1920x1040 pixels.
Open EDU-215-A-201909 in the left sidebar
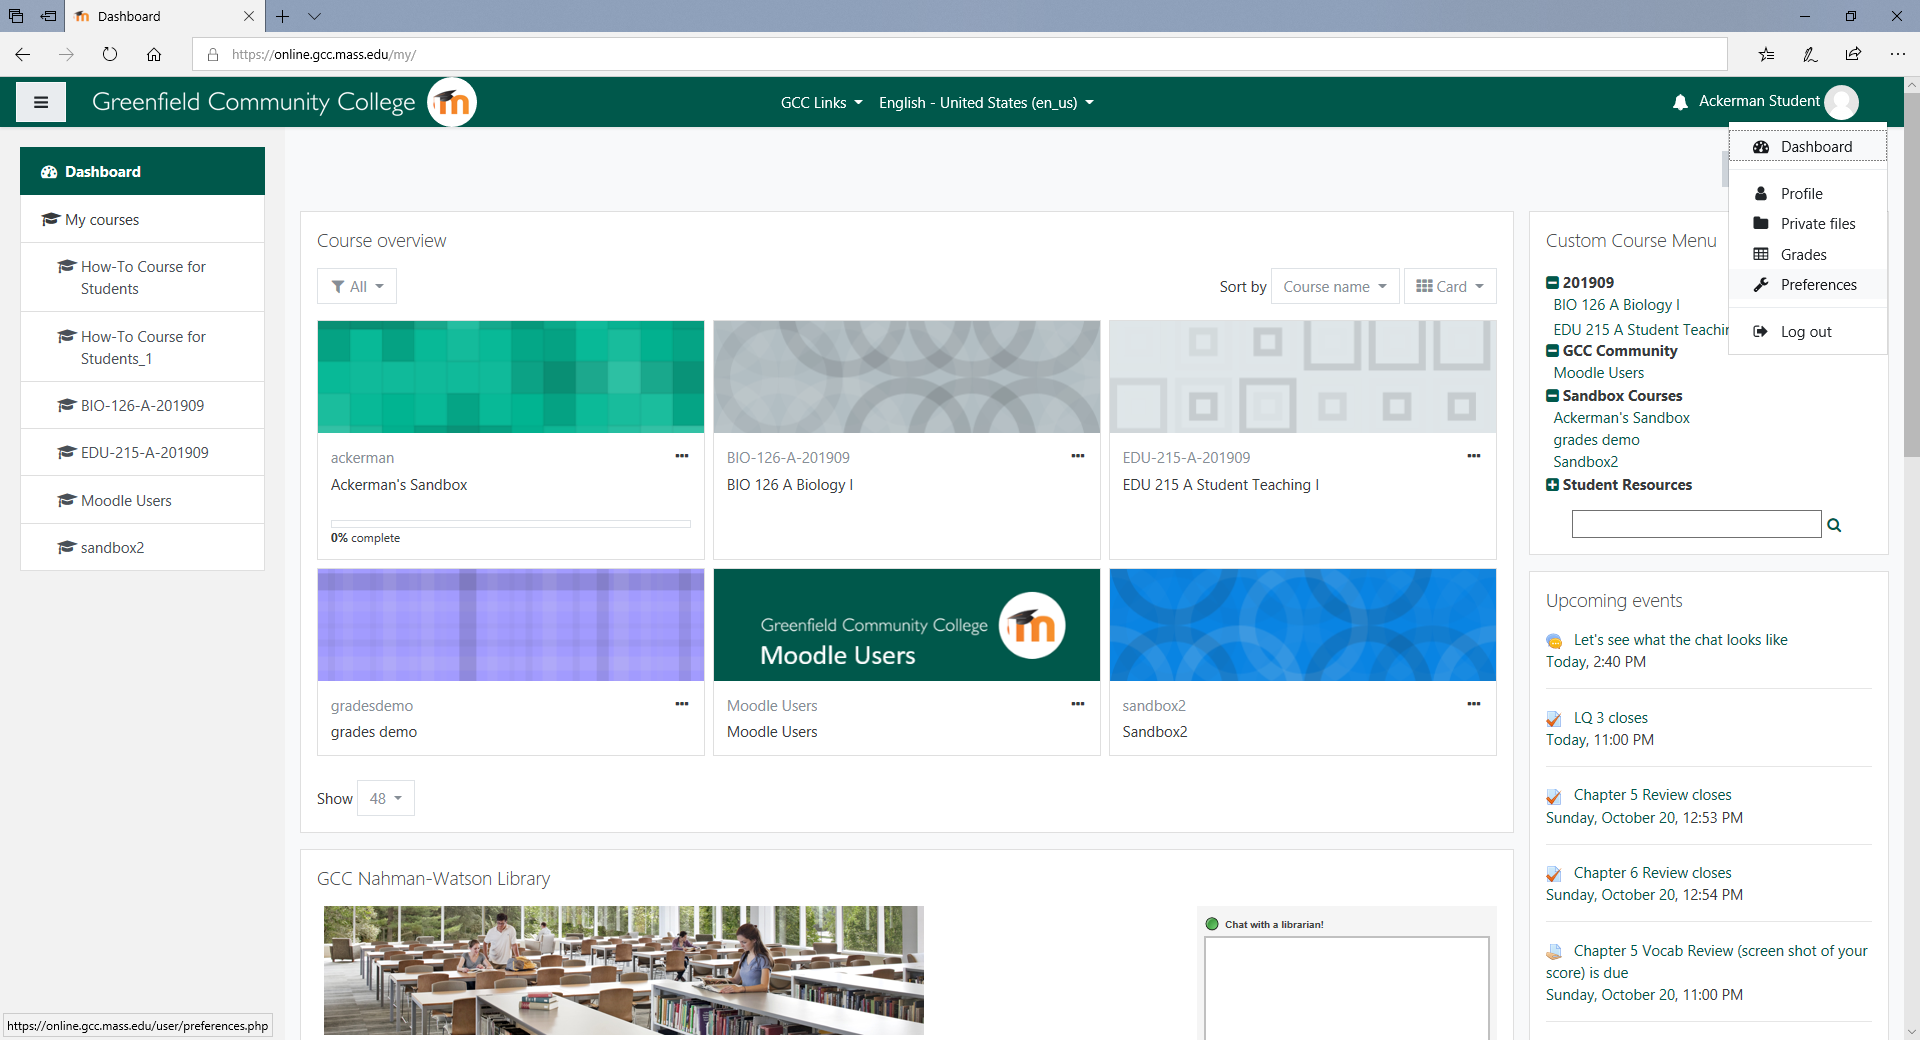142,452
